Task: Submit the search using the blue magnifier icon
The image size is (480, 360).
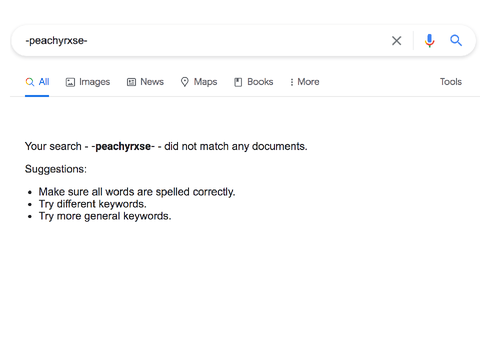Action: [456, 41]
